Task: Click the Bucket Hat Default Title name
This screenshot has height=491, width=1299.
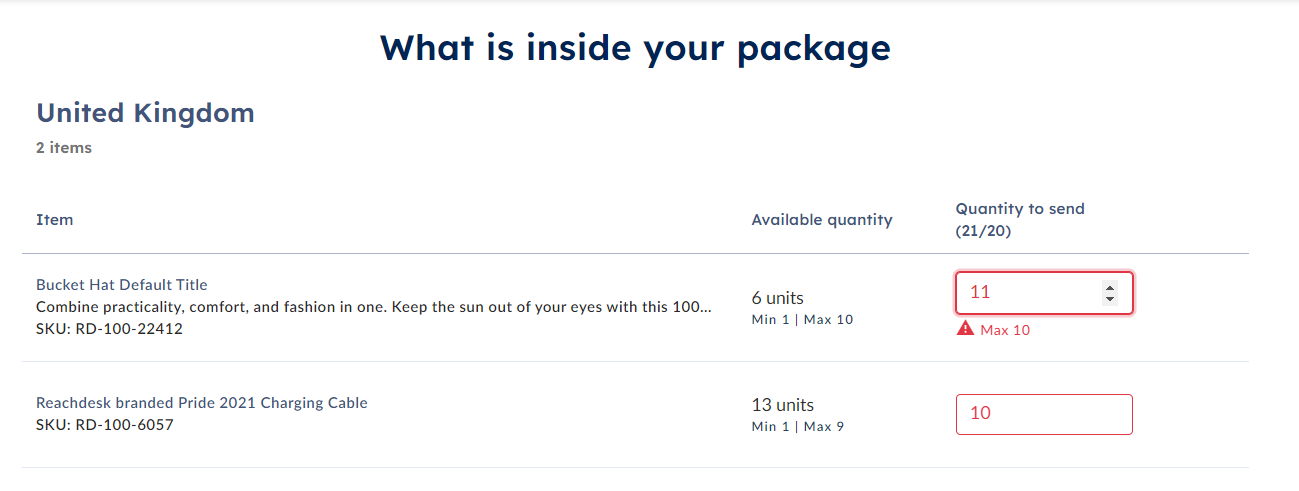Action: [x=122, y=285]
